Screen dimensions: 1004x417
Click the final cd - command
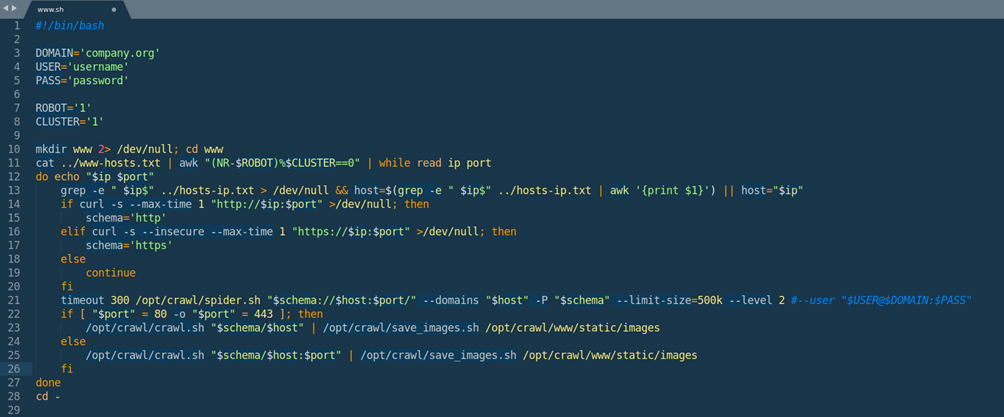click(48, 396)
